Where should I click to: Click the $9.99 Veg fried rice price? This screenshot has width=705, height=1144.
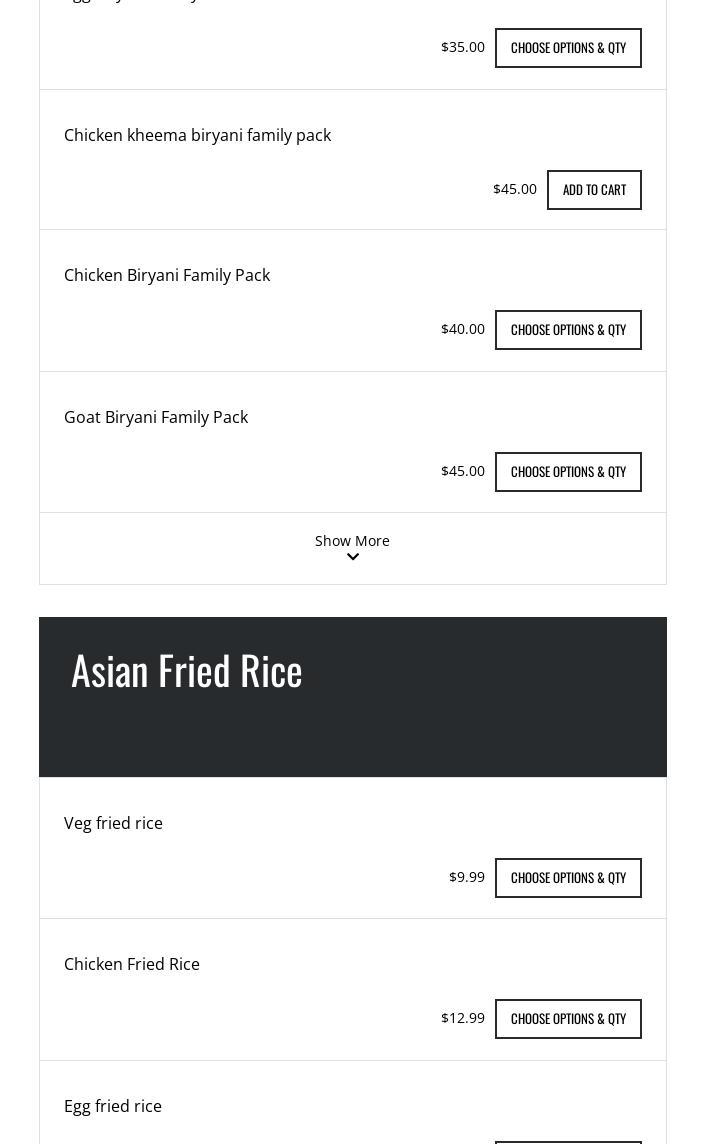click(x=466, y=877)
